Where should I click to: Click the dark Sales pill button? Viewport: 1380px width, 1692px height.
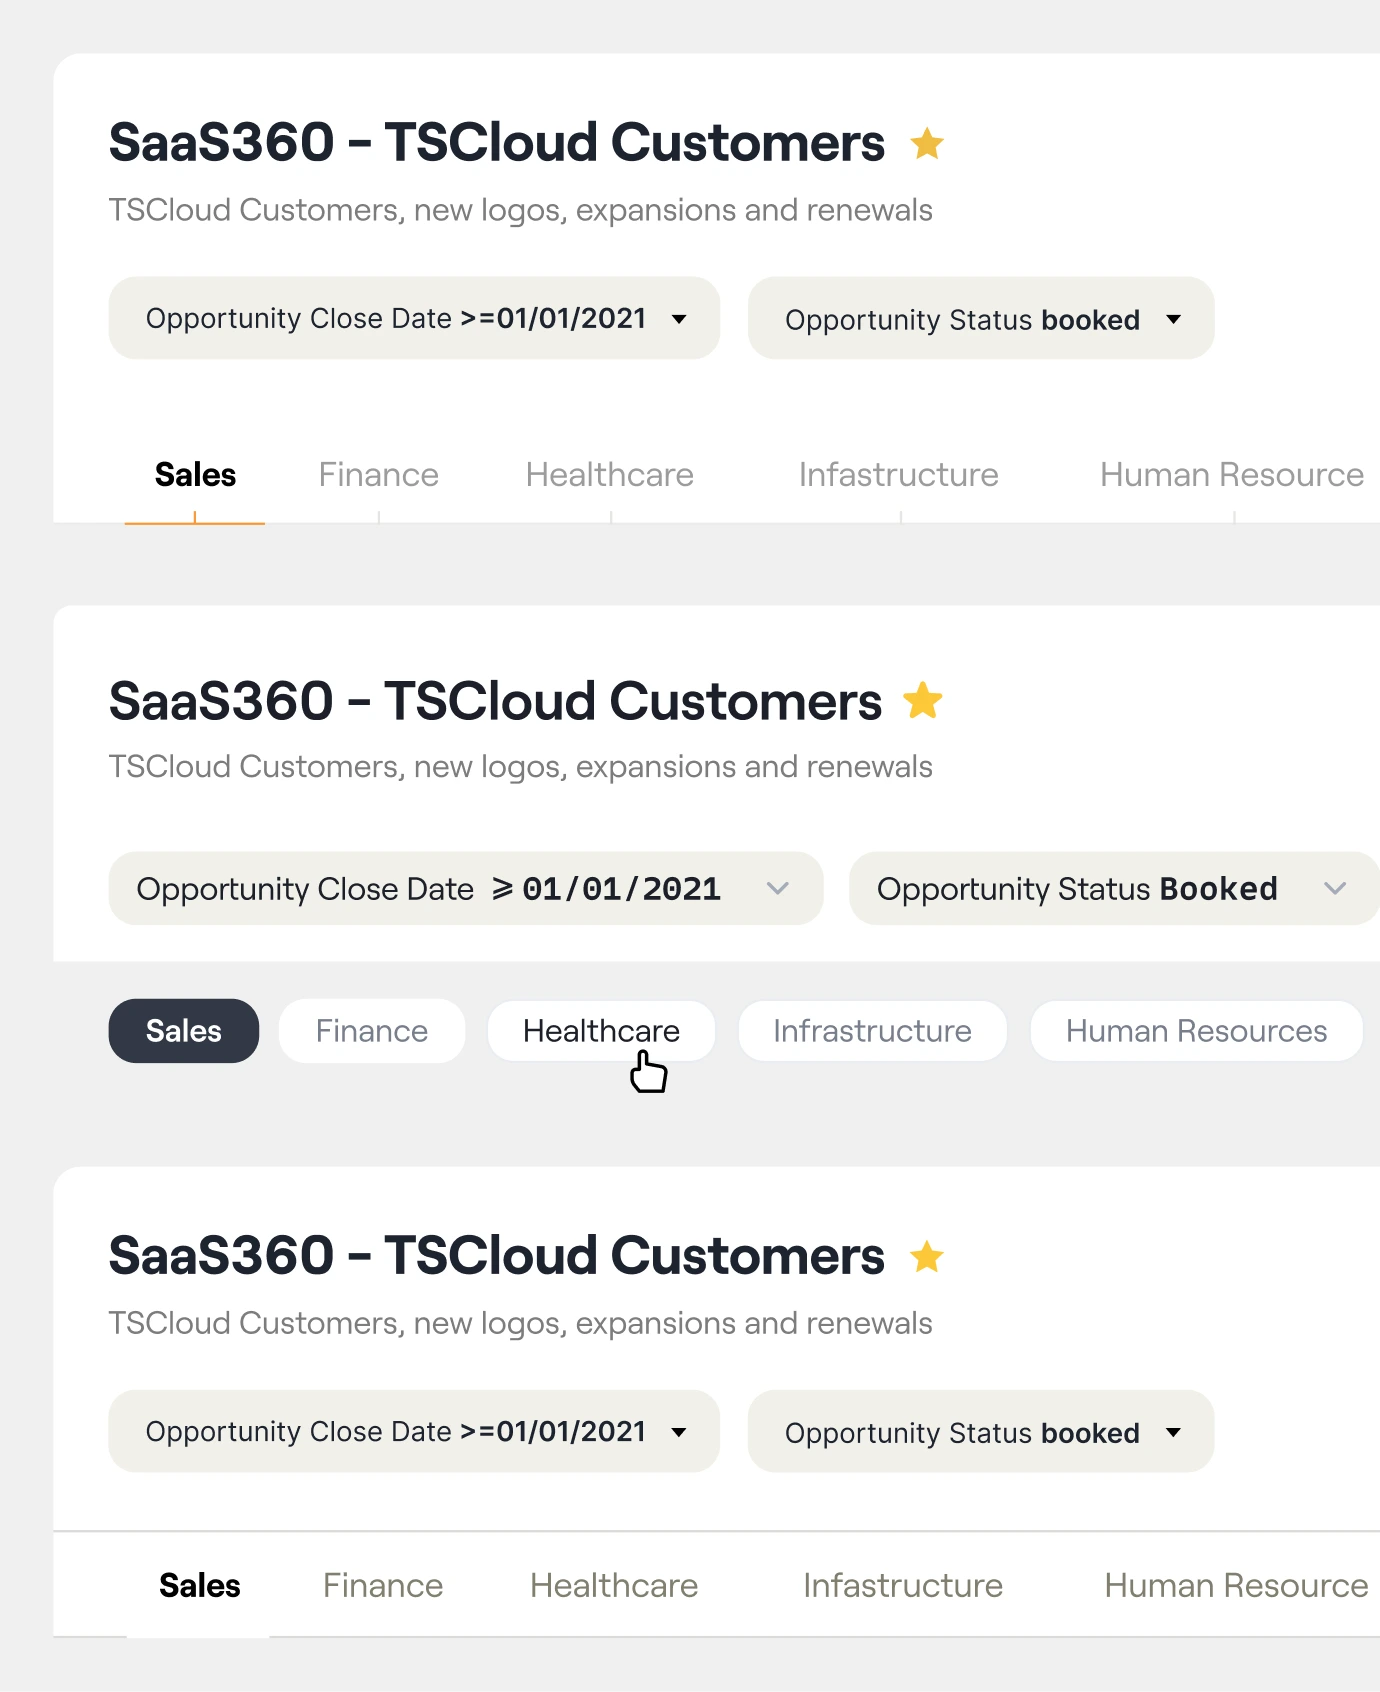(184, 1031)
